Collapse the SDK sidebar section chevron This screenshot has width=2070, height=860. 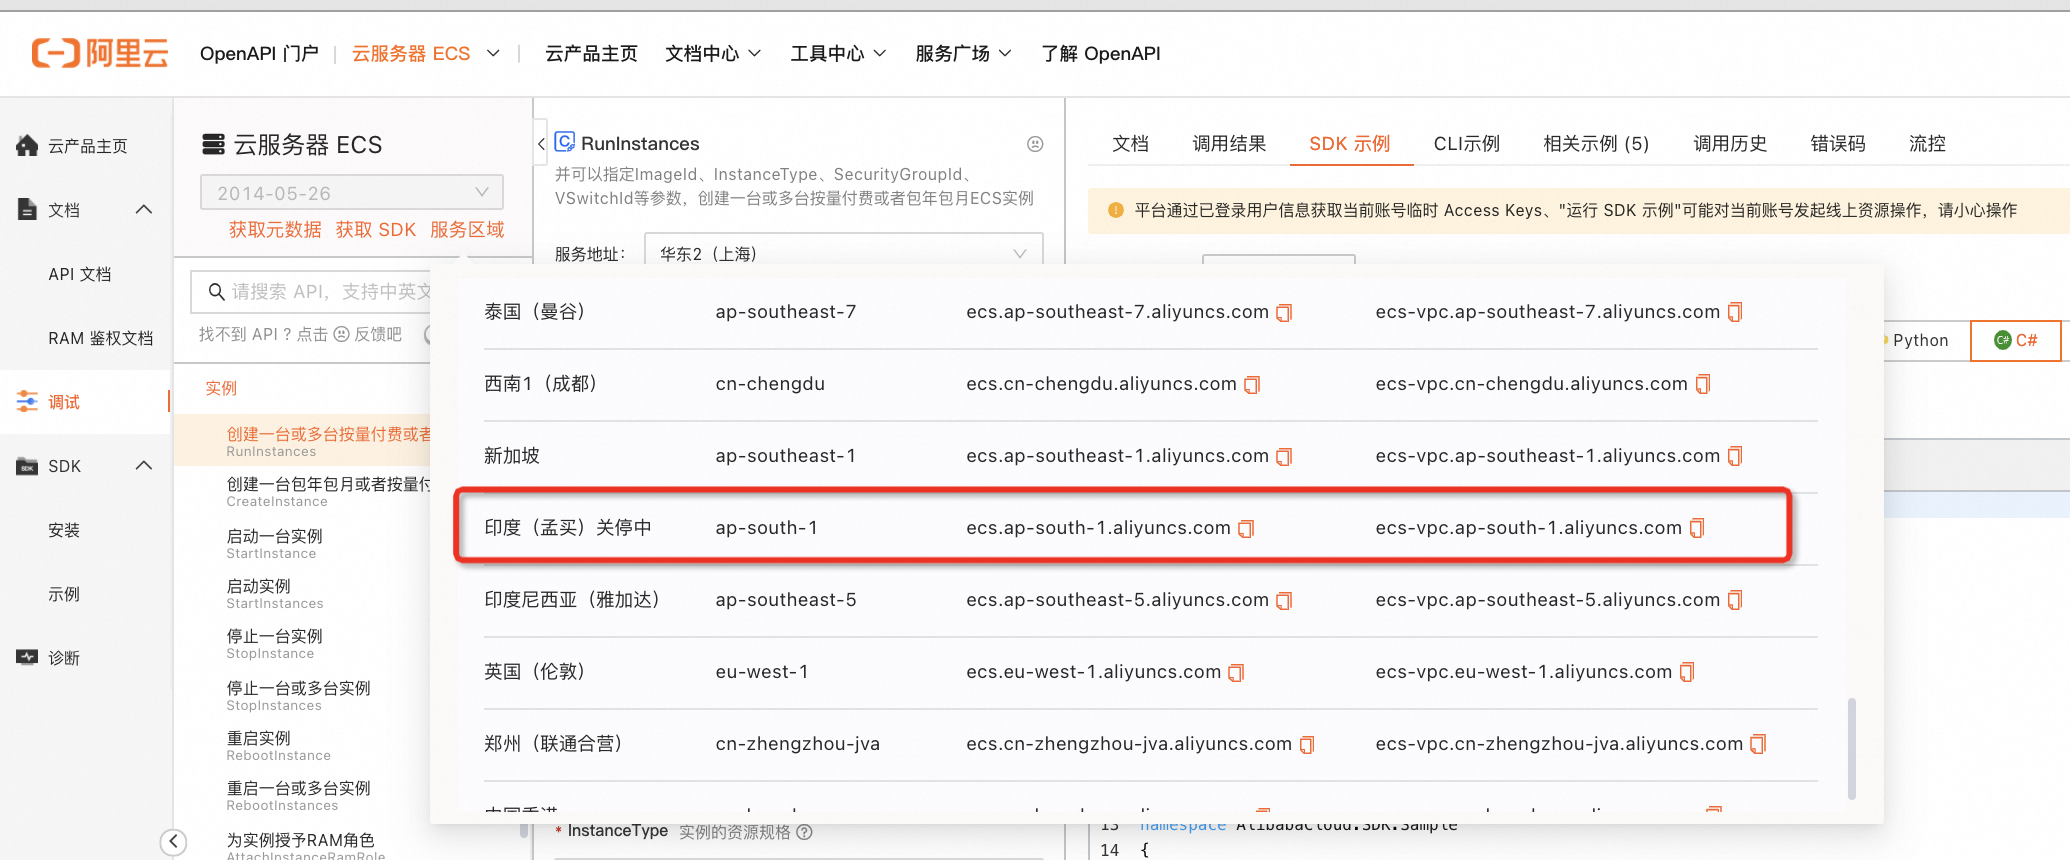(144, 465)
